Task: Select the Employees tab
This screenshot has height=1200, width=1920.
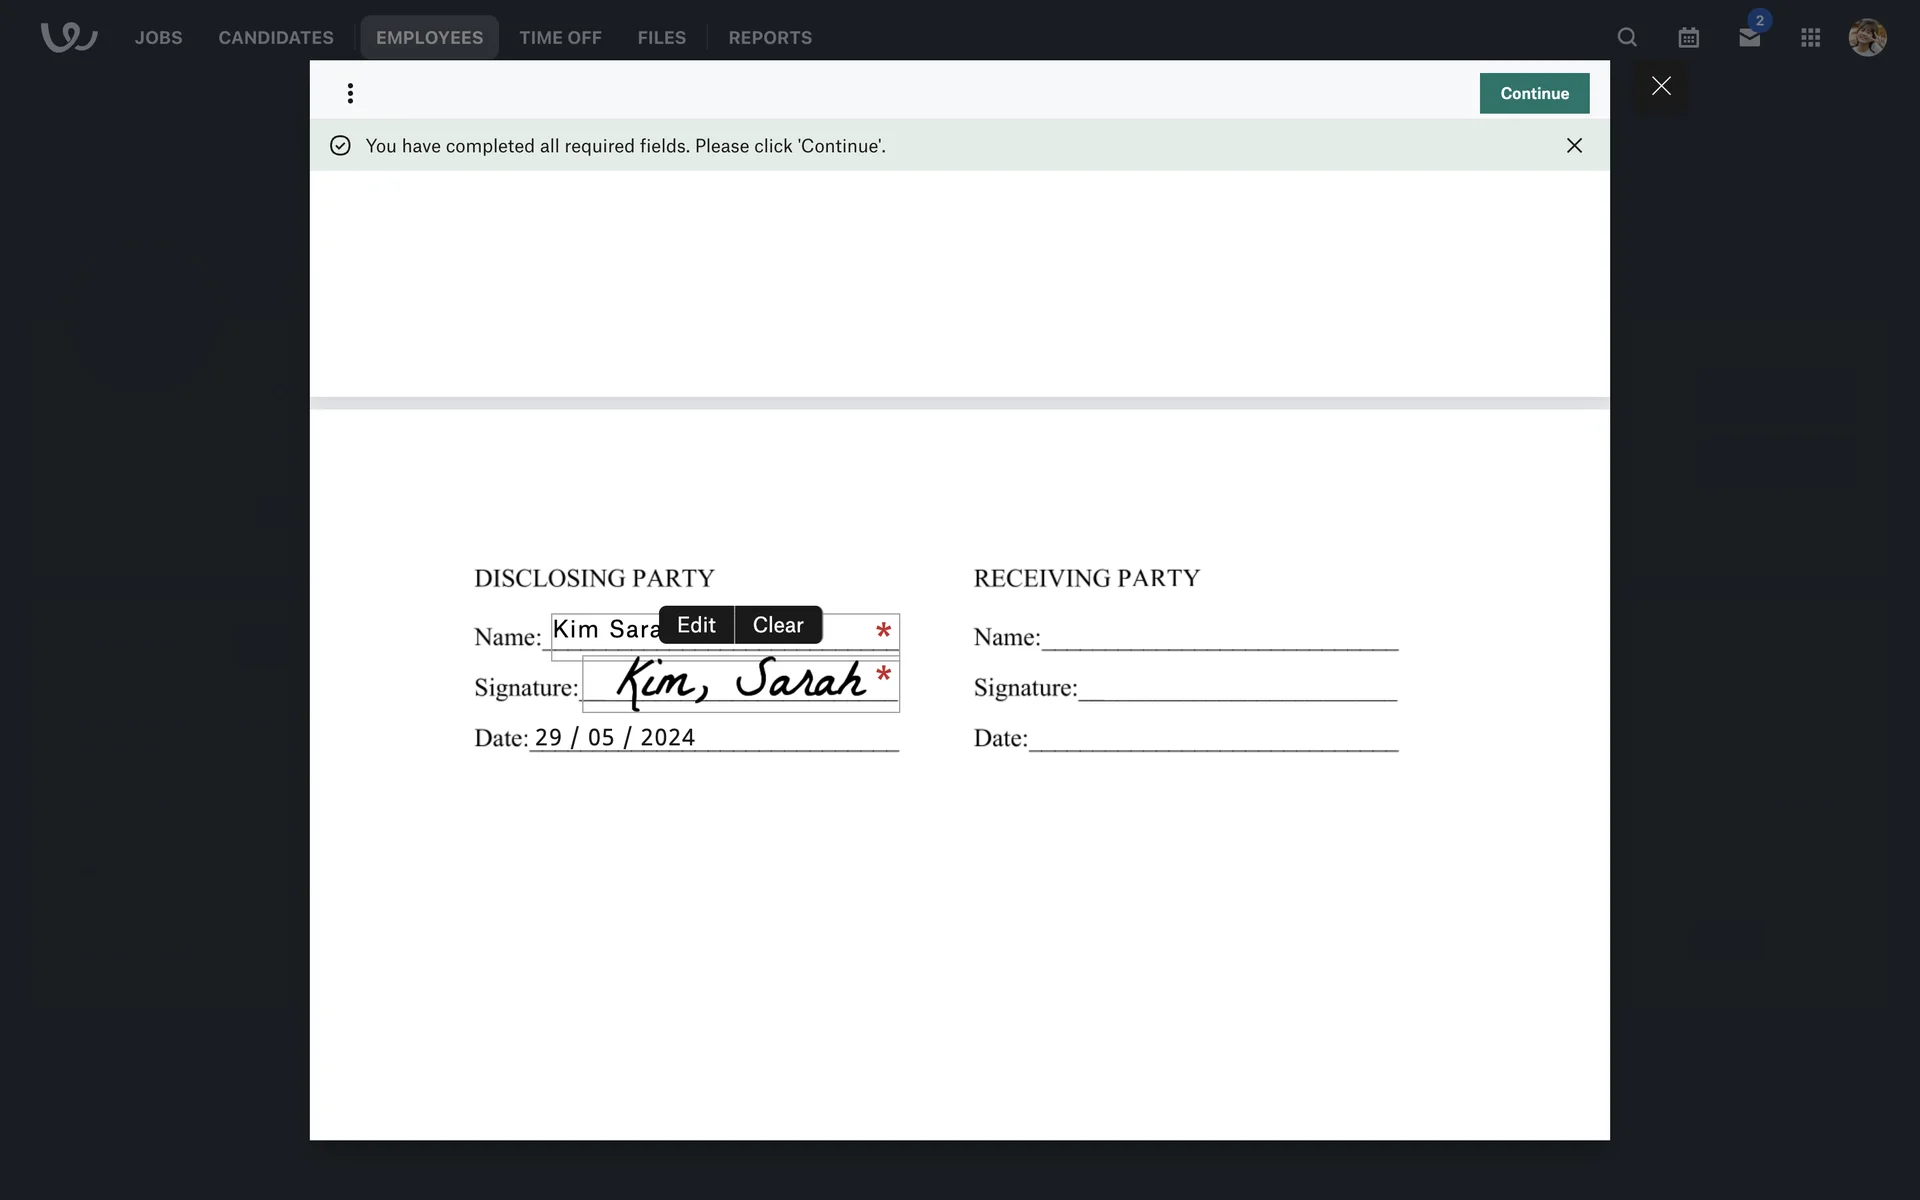Action: pyautogui.click(x=429, y=38)
